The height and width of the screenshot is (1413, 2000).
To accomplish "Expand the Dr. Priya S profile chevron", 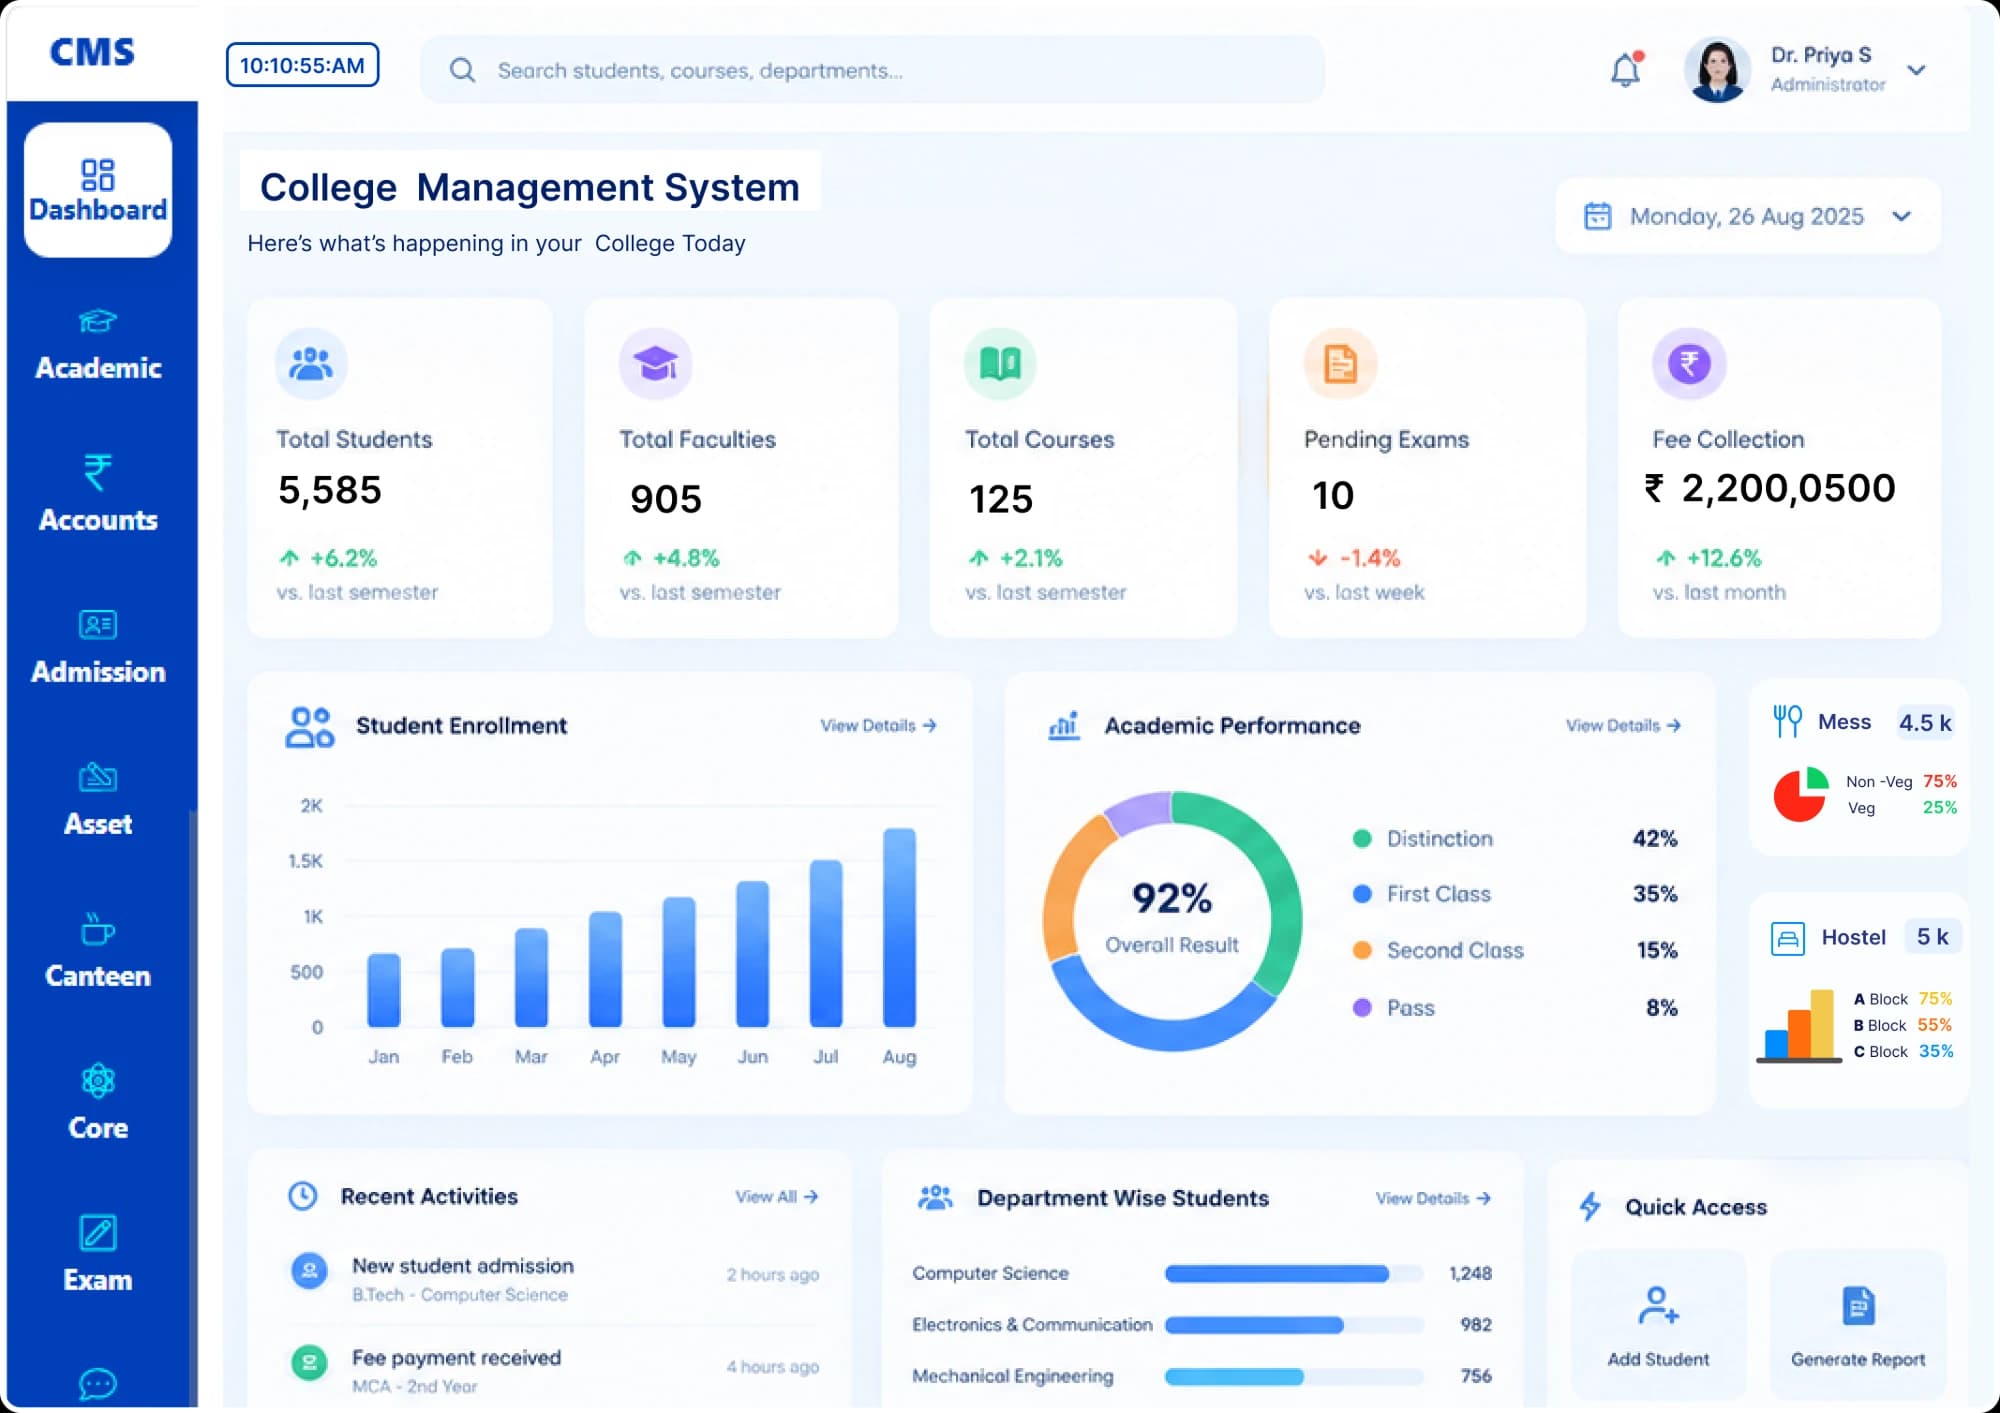I will 1916,70.
